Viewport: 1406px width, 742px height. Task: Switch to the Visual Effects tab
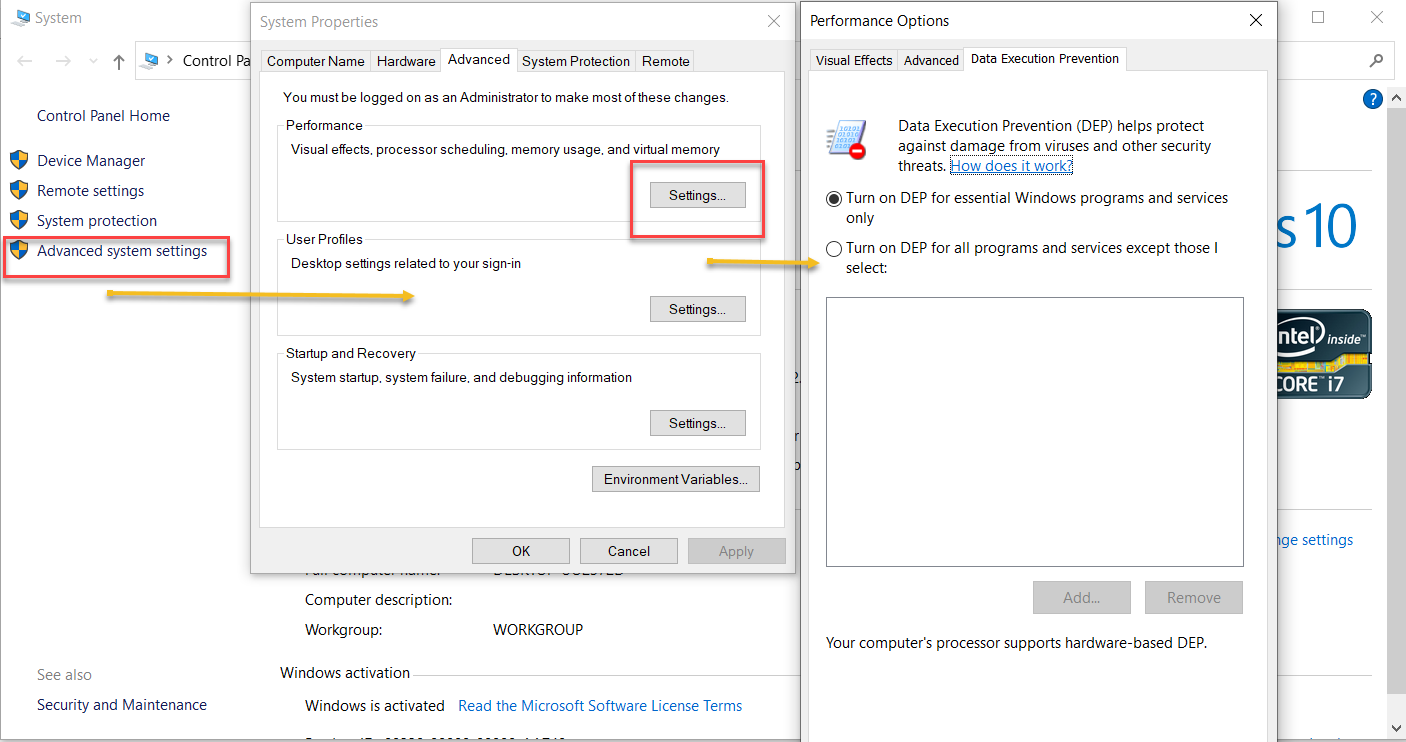[854, 61]
